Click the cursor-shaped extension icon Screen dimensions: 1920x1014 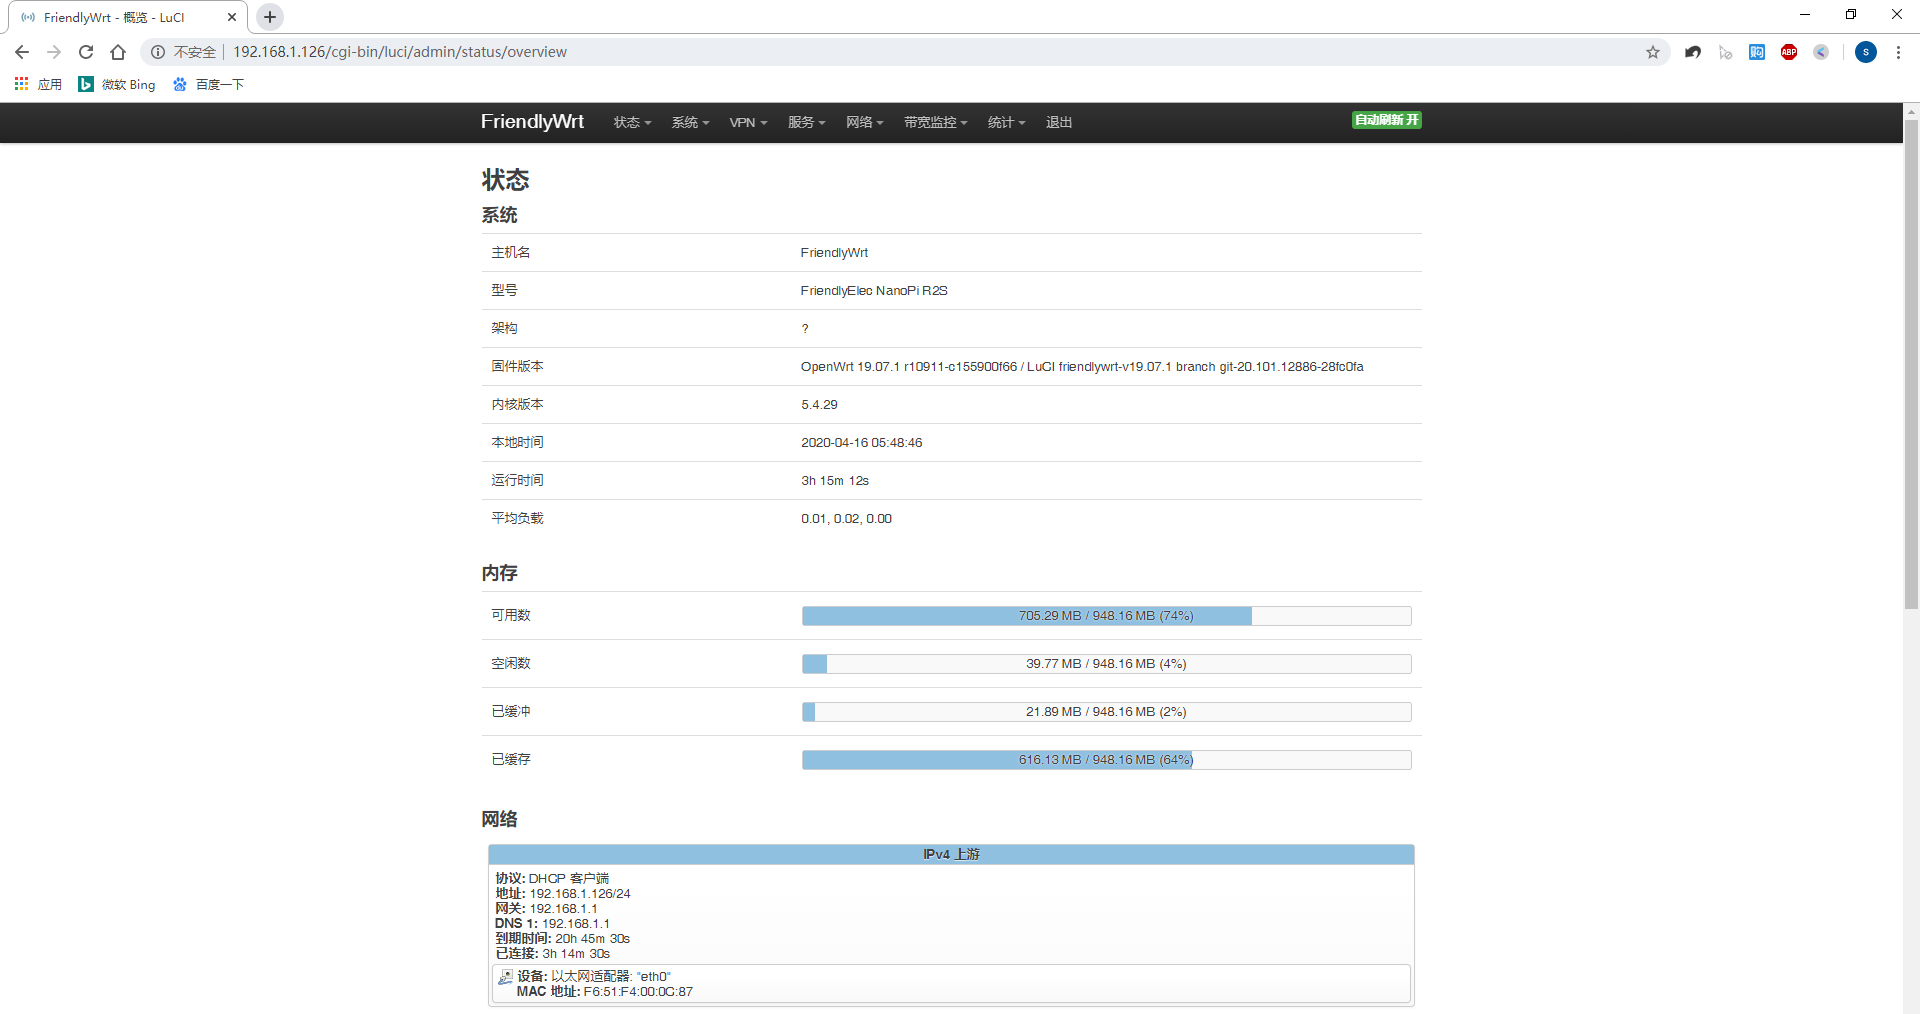coord(1725,52)
